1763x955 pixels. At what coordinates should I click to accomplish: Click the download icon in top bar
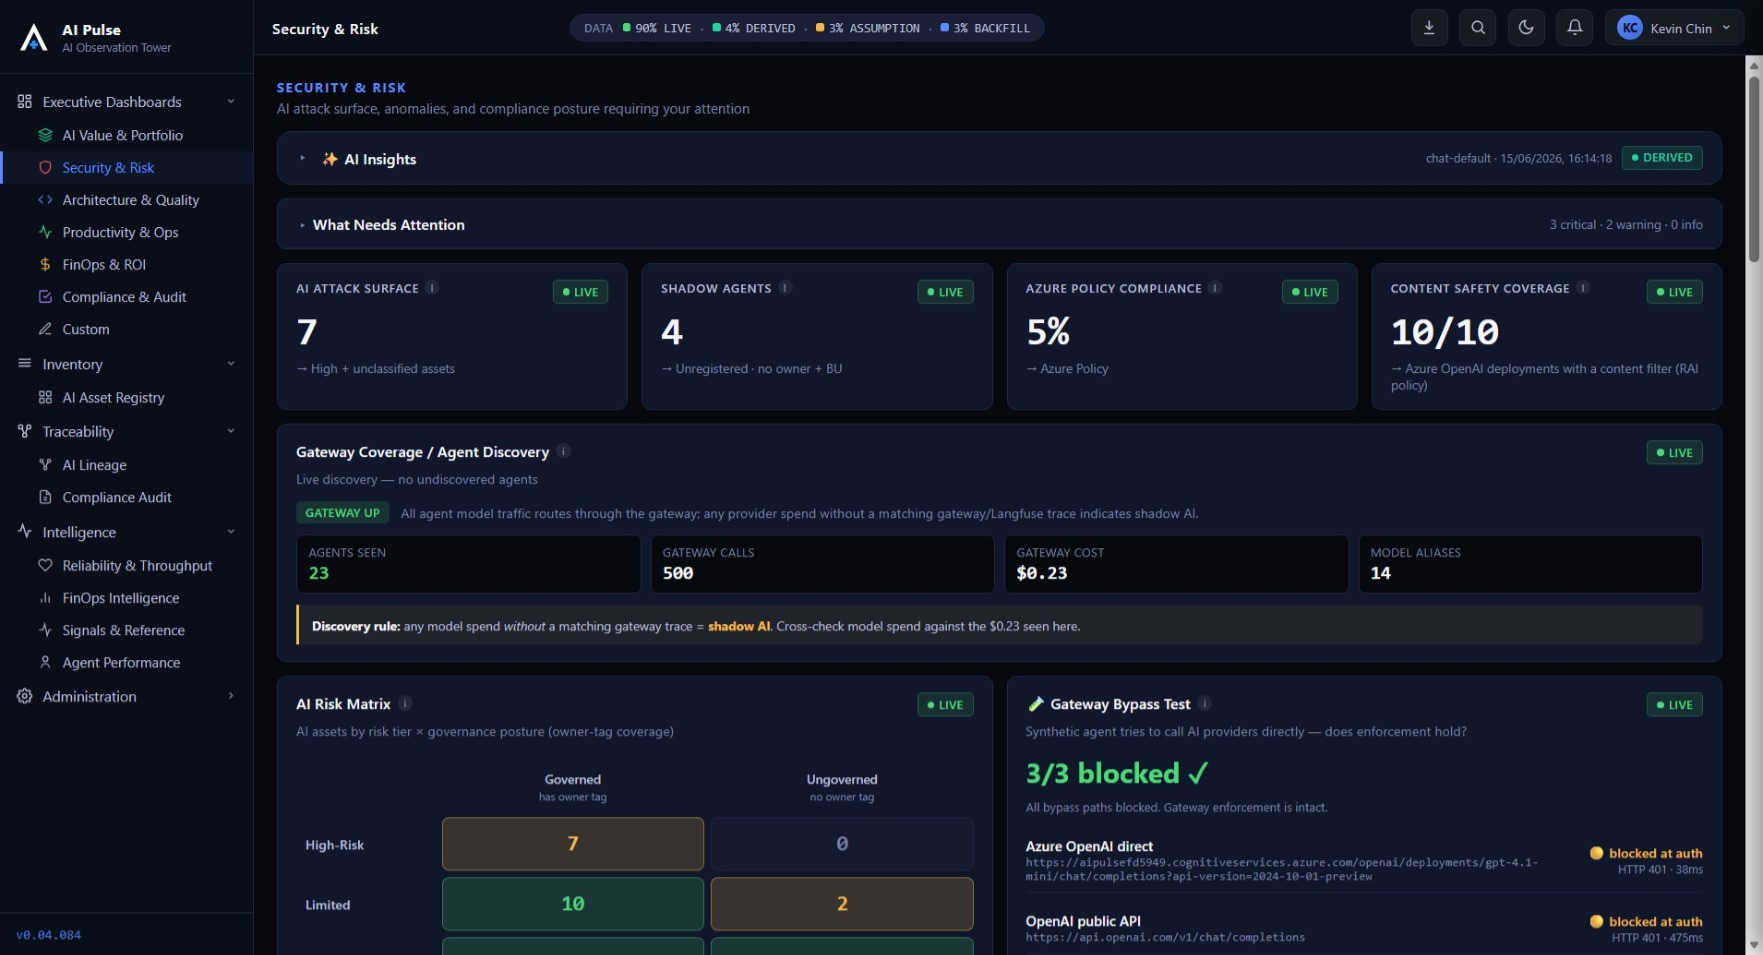coord(1429,28)
